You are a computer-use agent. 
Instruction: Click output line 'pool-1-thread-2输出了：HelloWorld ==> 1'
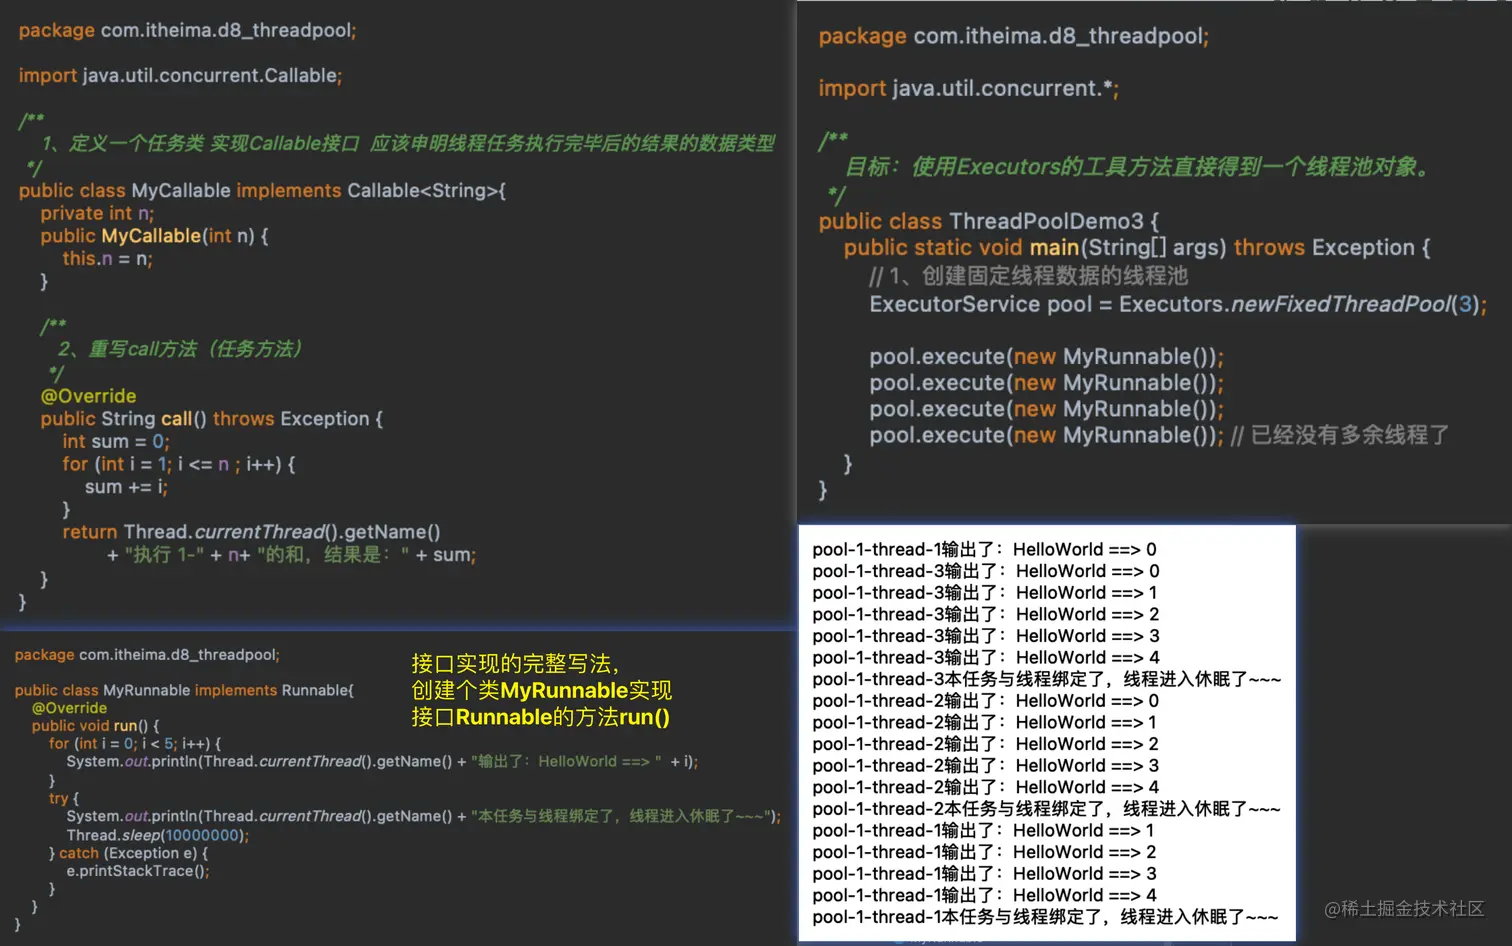(985, 722)
